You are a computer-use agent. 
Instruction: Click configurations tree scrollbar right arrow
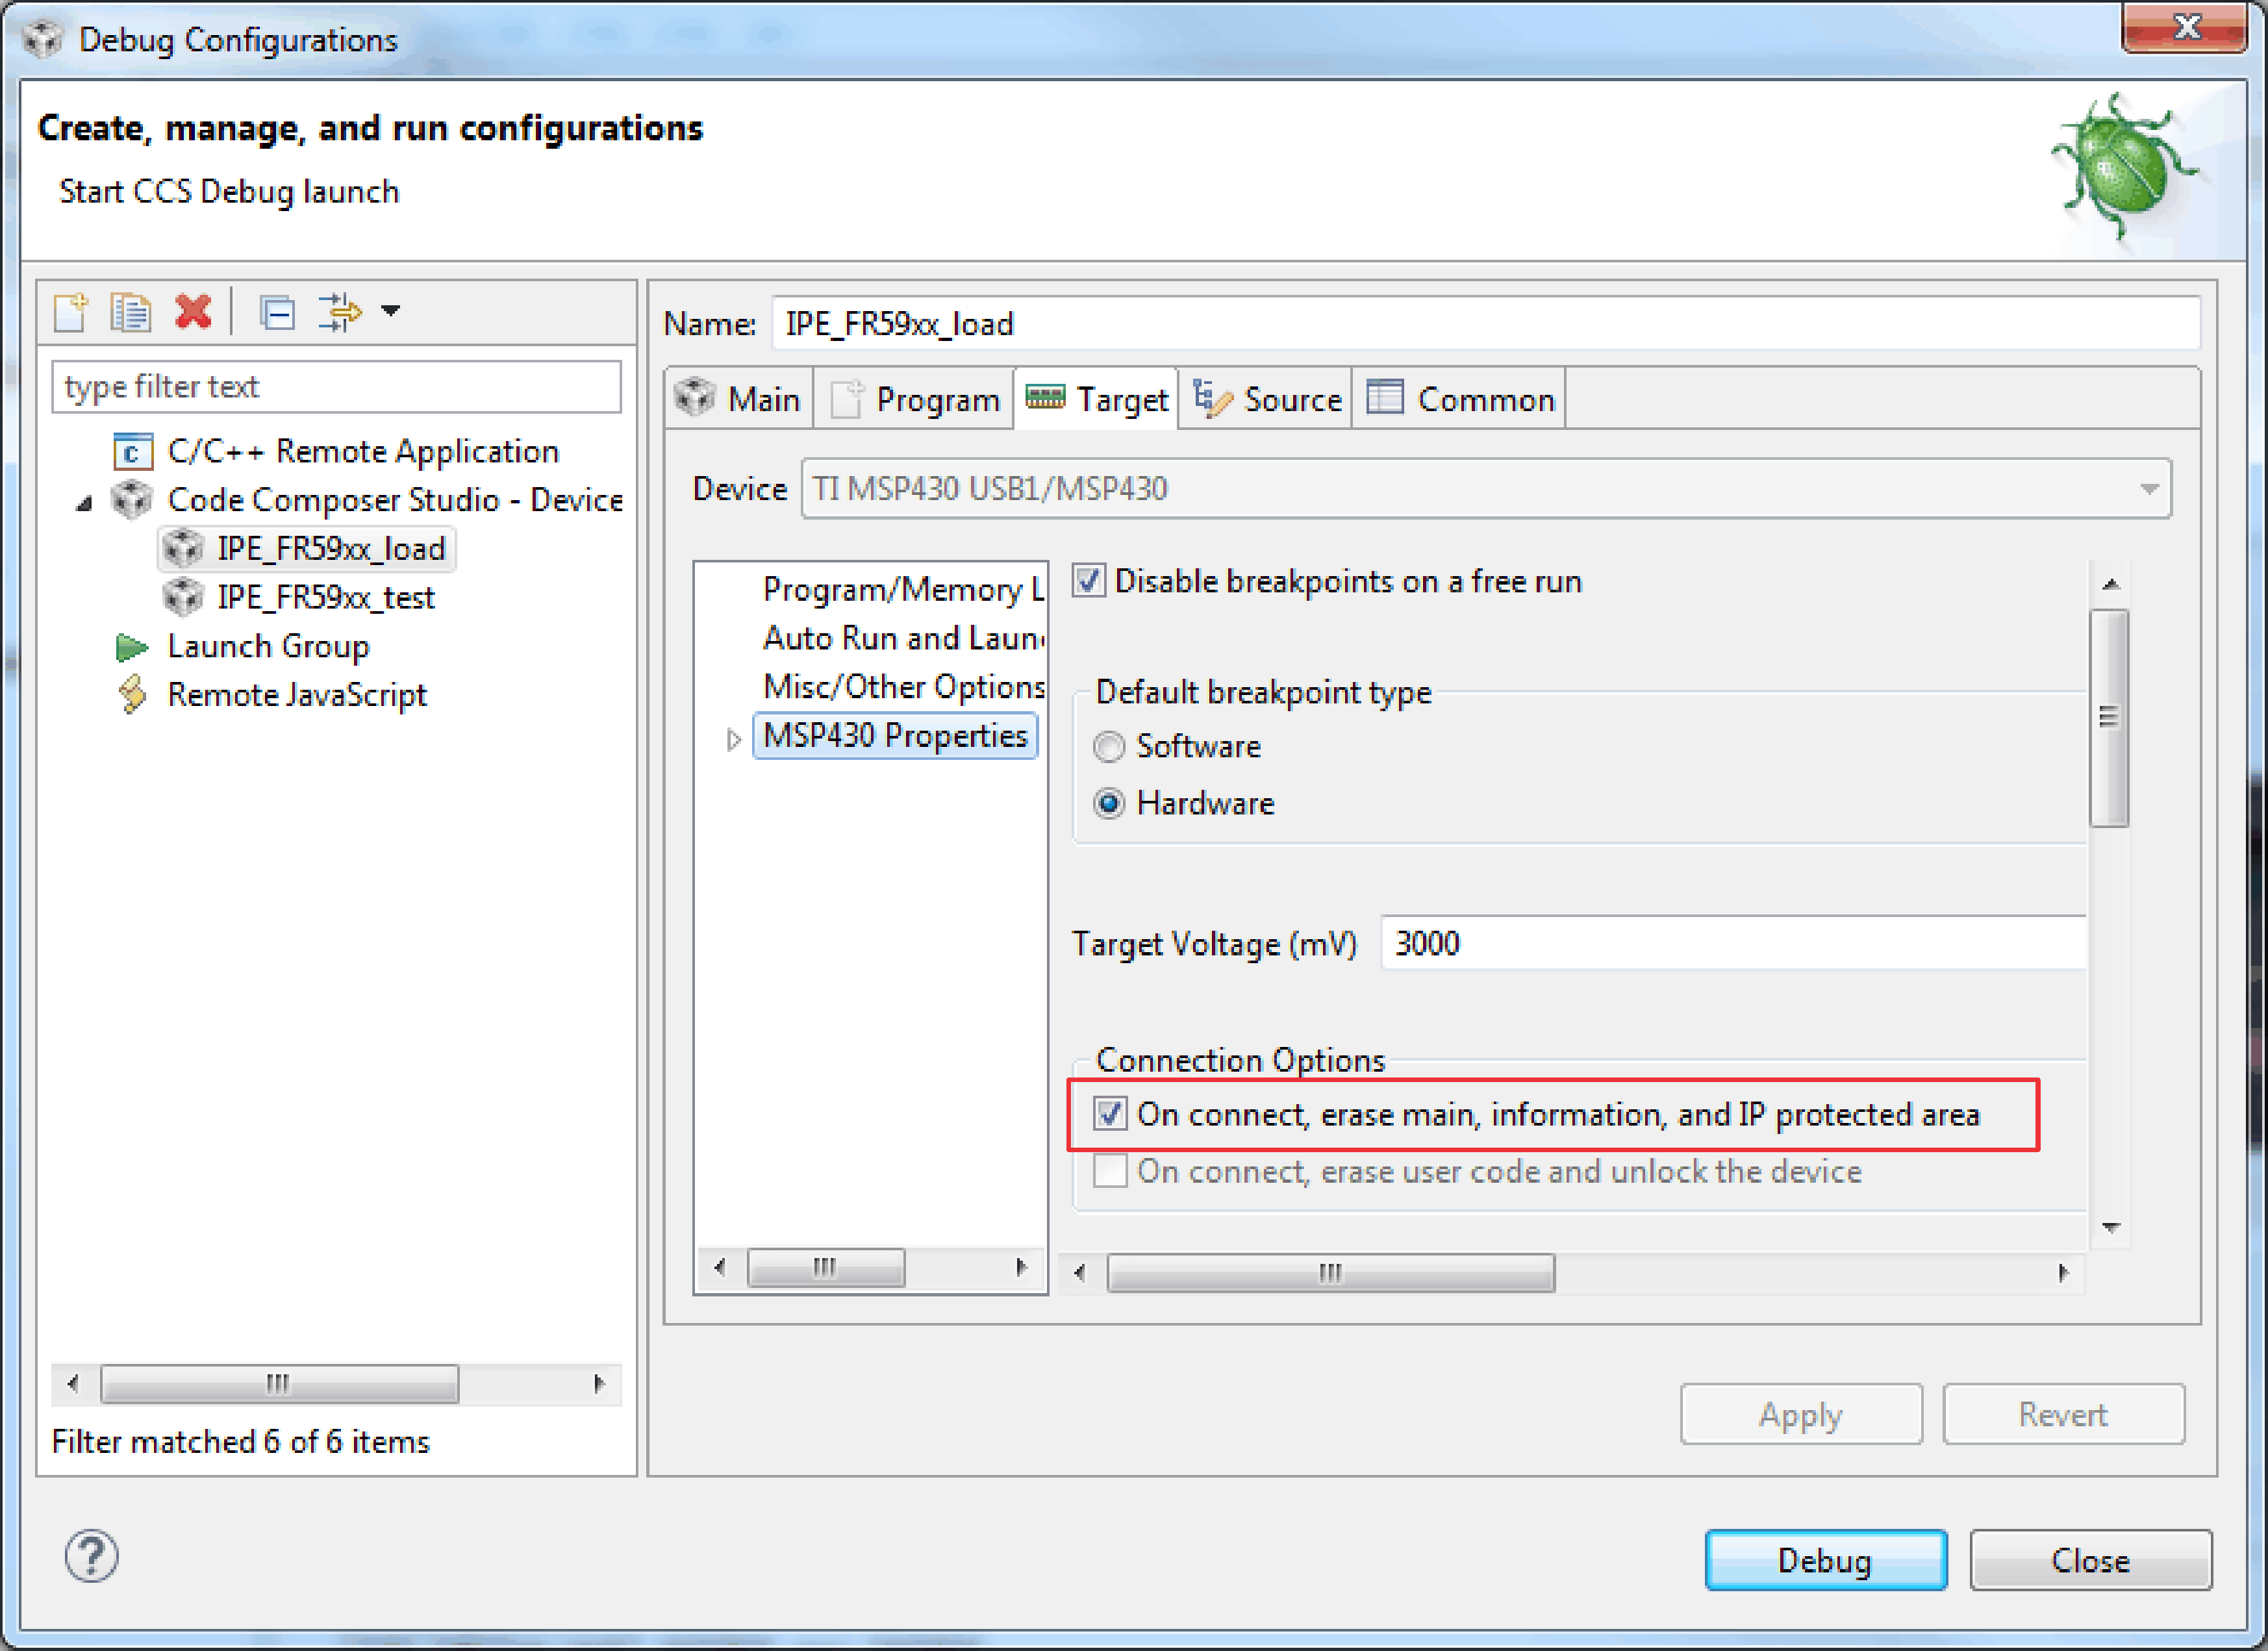599,1385
